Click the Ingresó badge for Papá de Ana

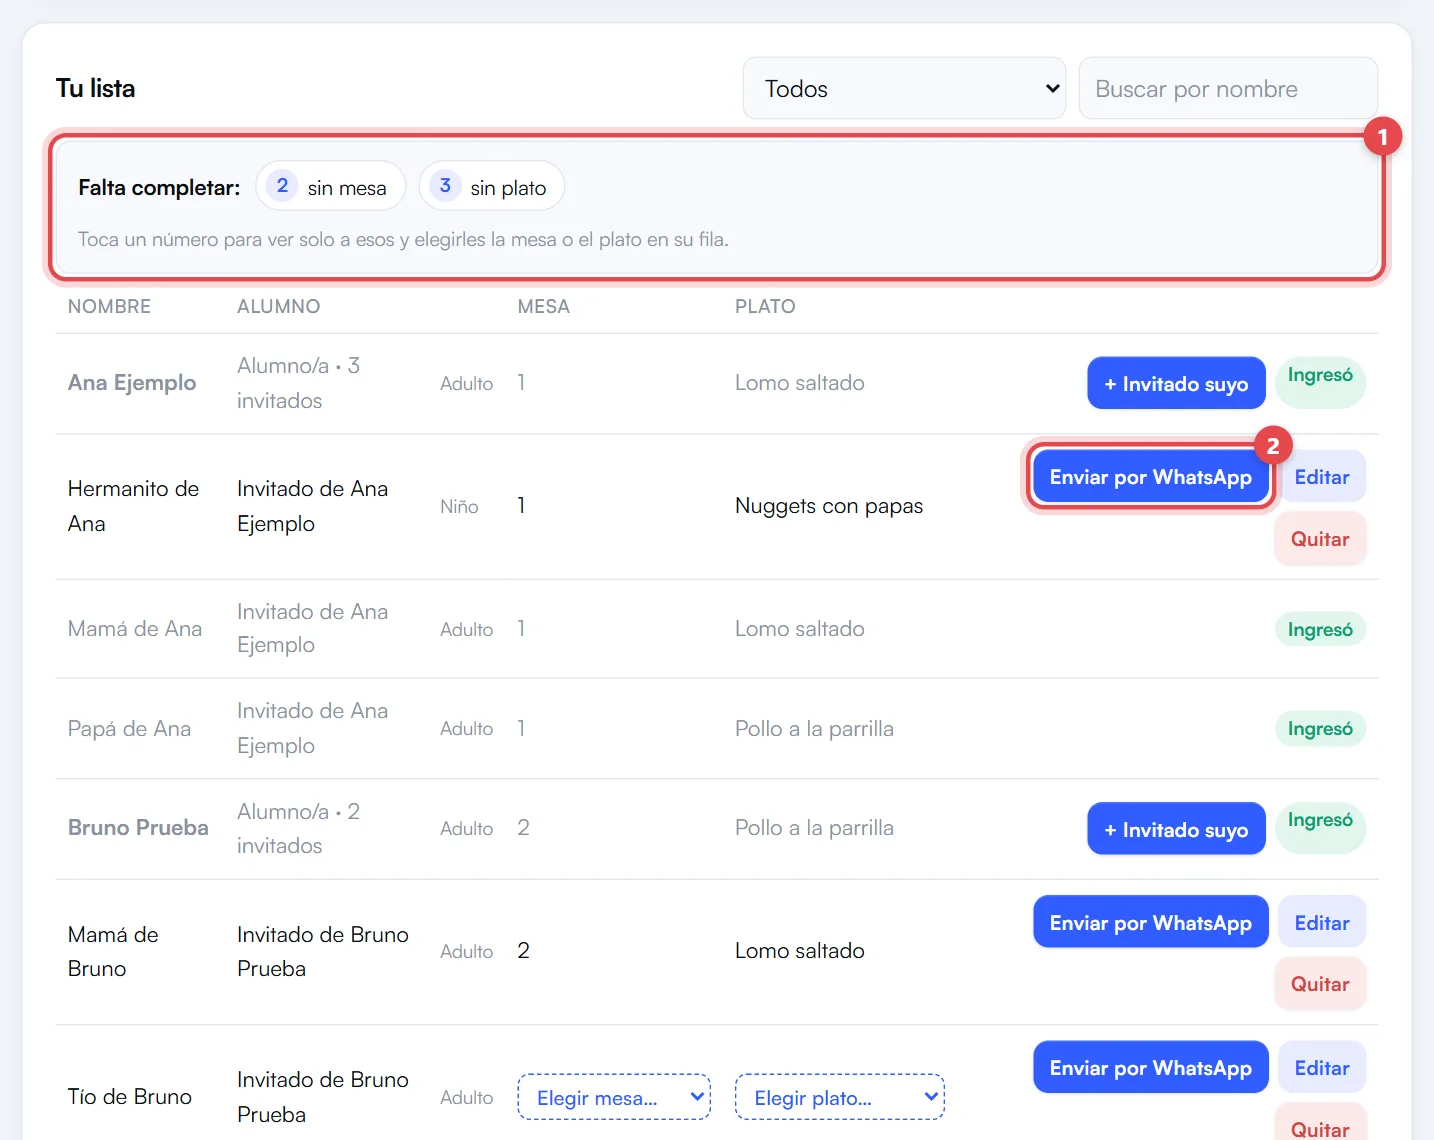[x=1320, y=728]
